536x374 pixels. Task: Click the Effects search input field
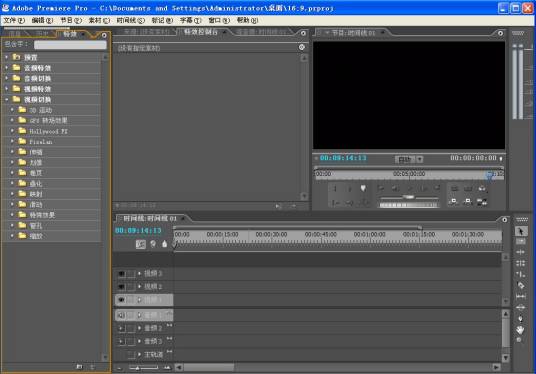click(70, 45)
